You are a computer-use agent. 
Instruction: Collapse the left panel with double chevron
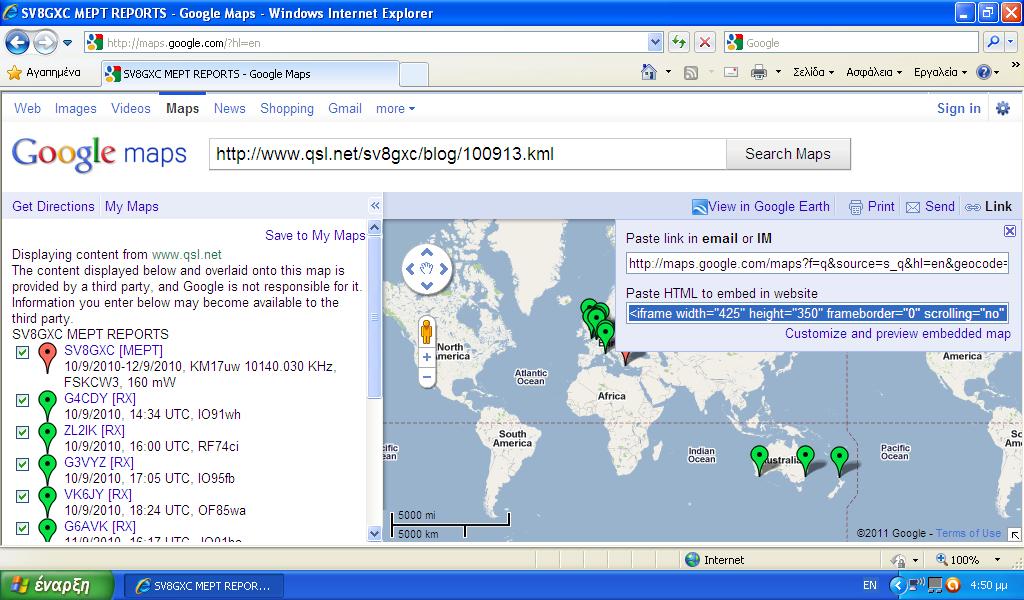tap(375, 206)
